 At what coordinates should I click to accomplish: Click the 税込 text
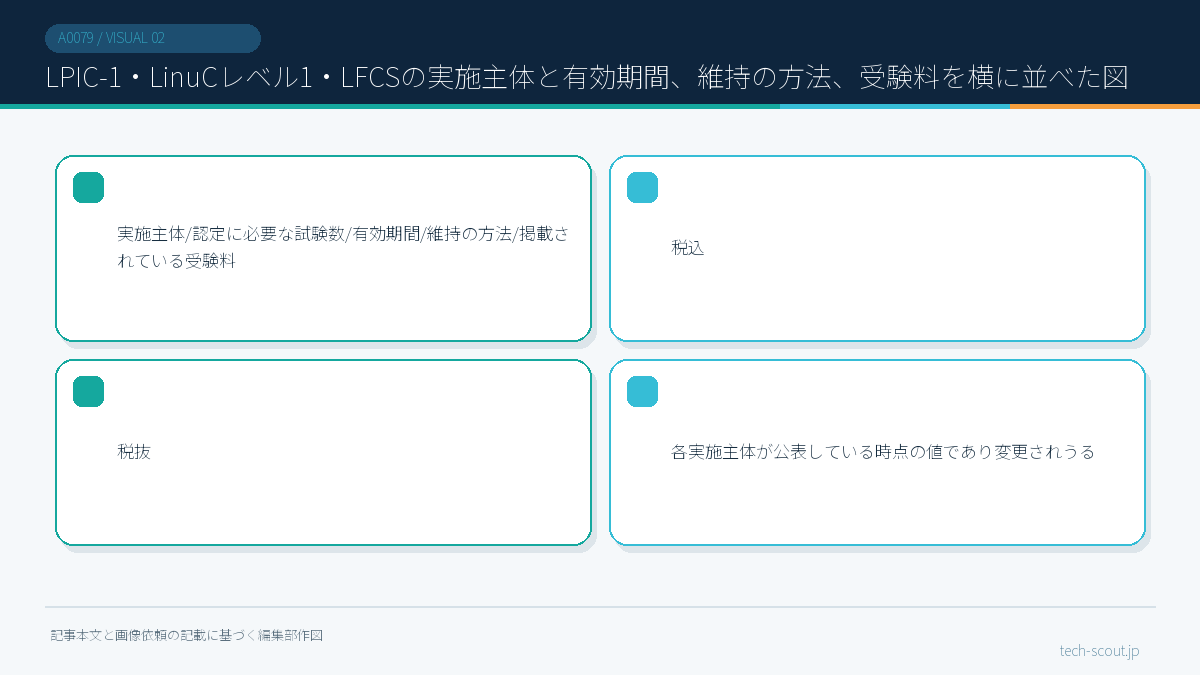(x=688, y=248)
